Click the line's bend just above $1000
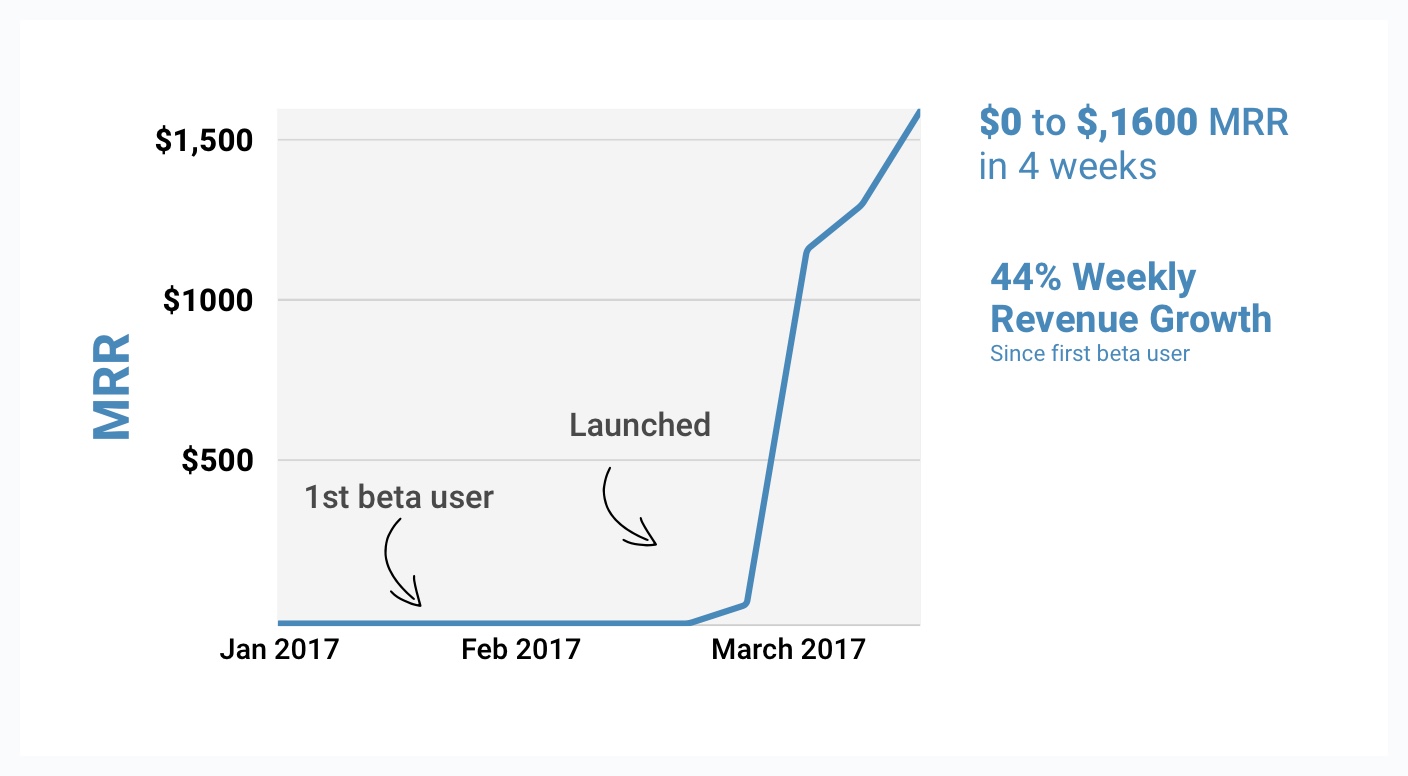The width and height of the screenshot is (1408, 776). tap(807, 249)
